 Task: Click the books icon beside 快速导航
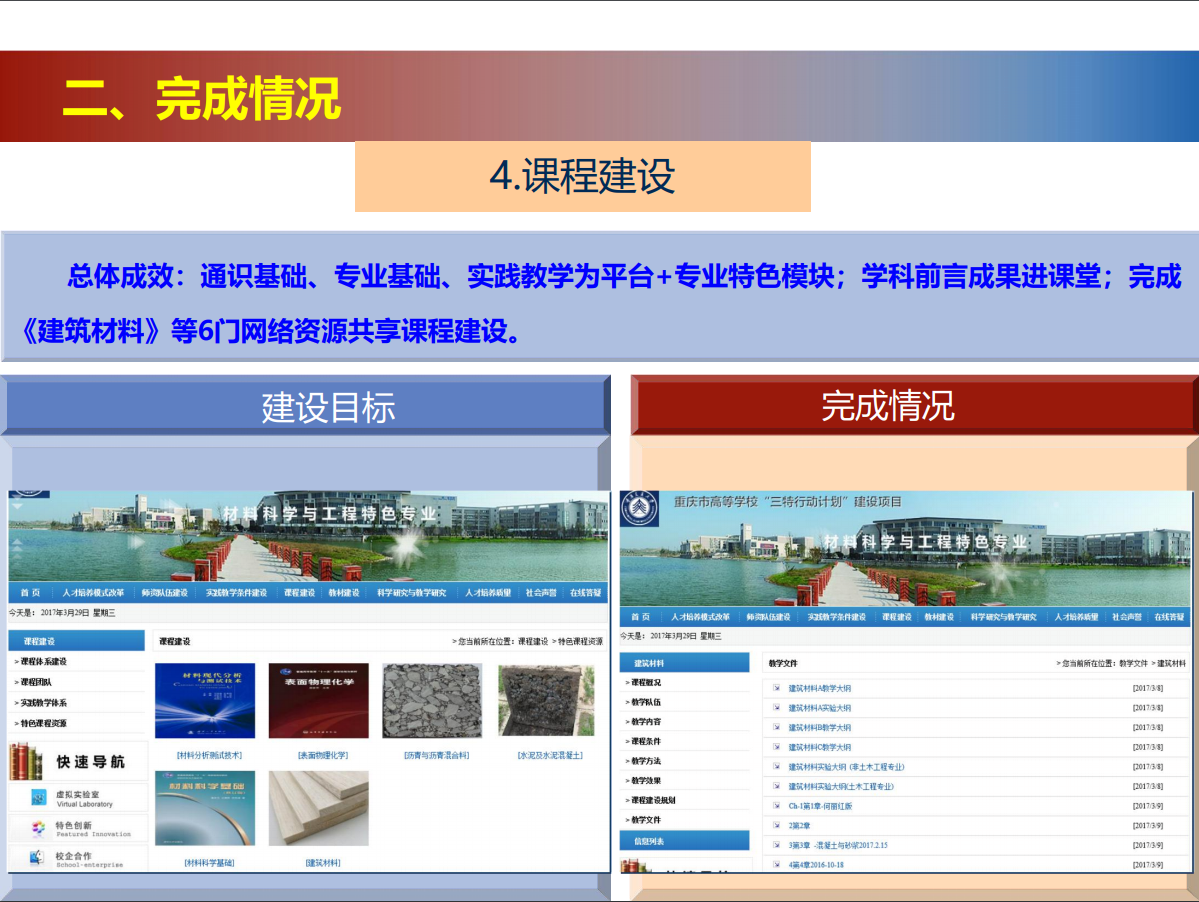point(27,762)
